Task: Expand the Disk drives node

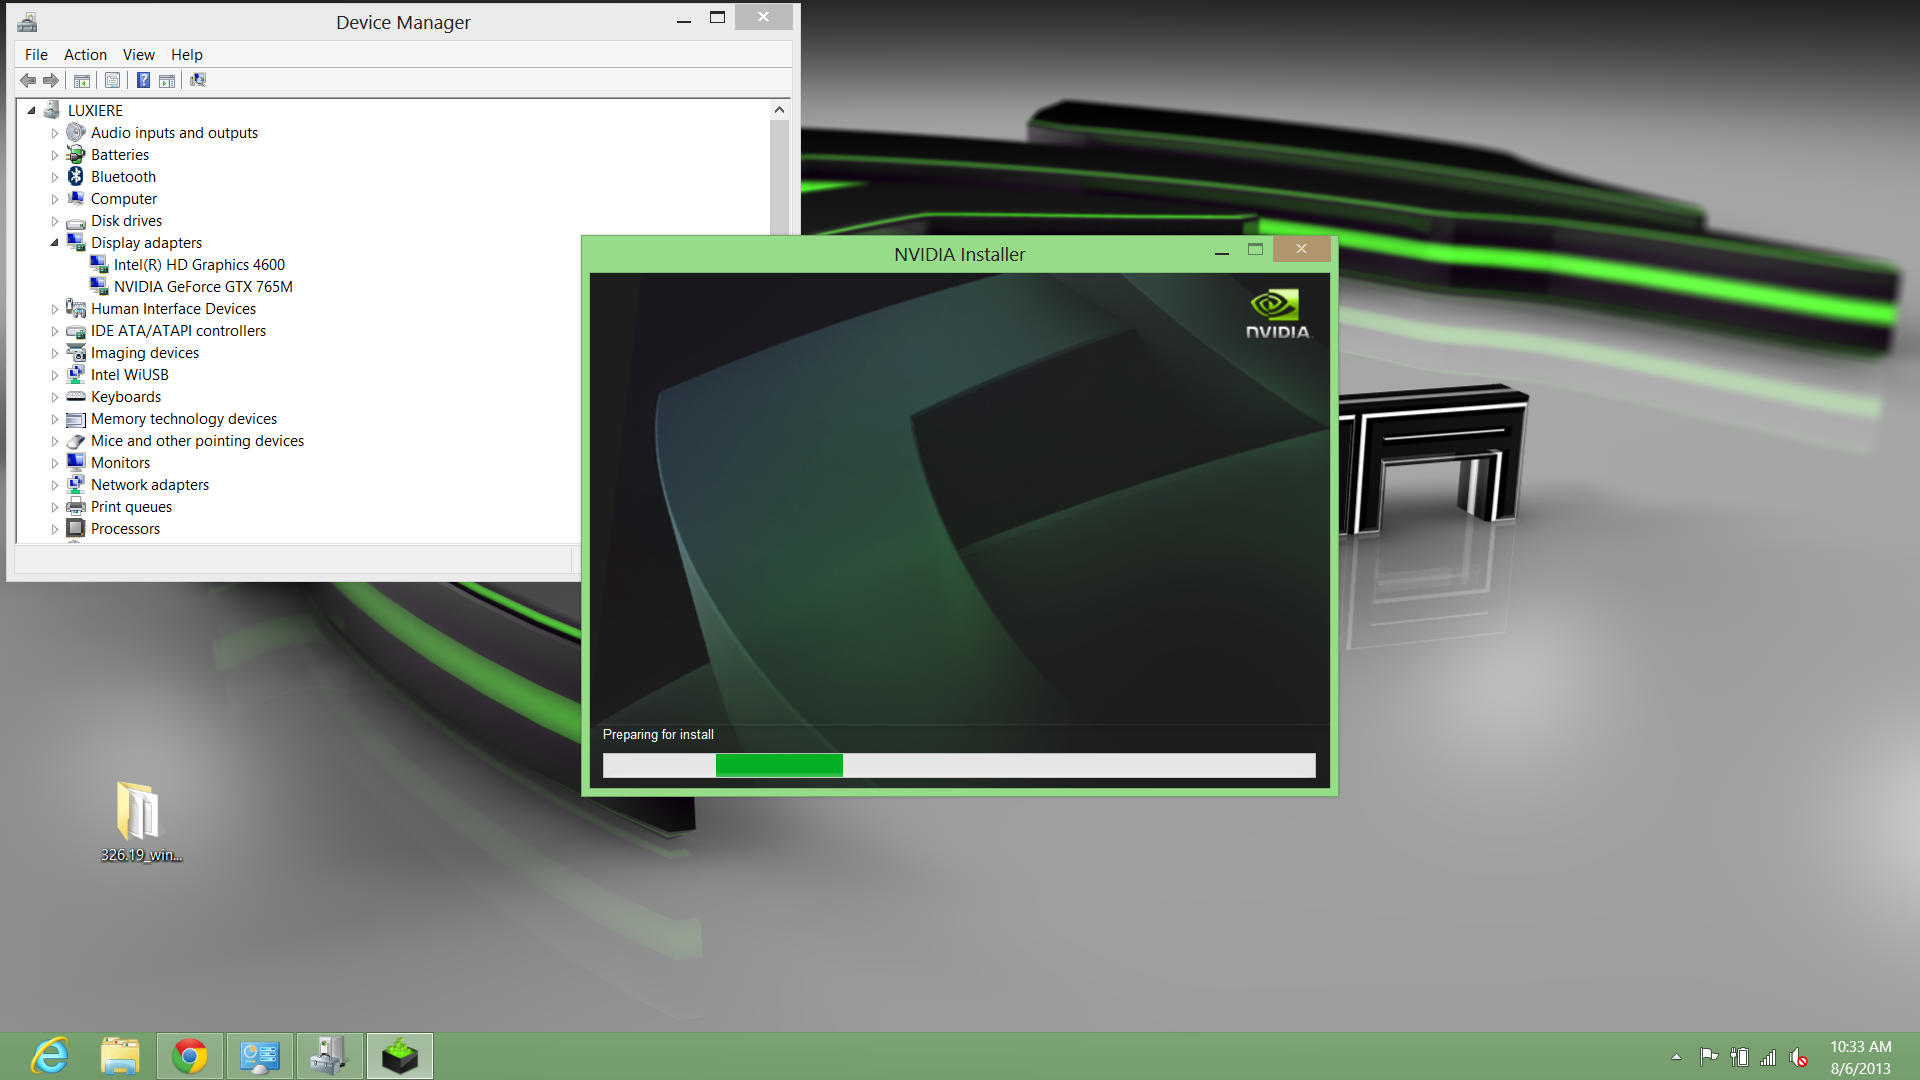Action: (x=55, y=221)
